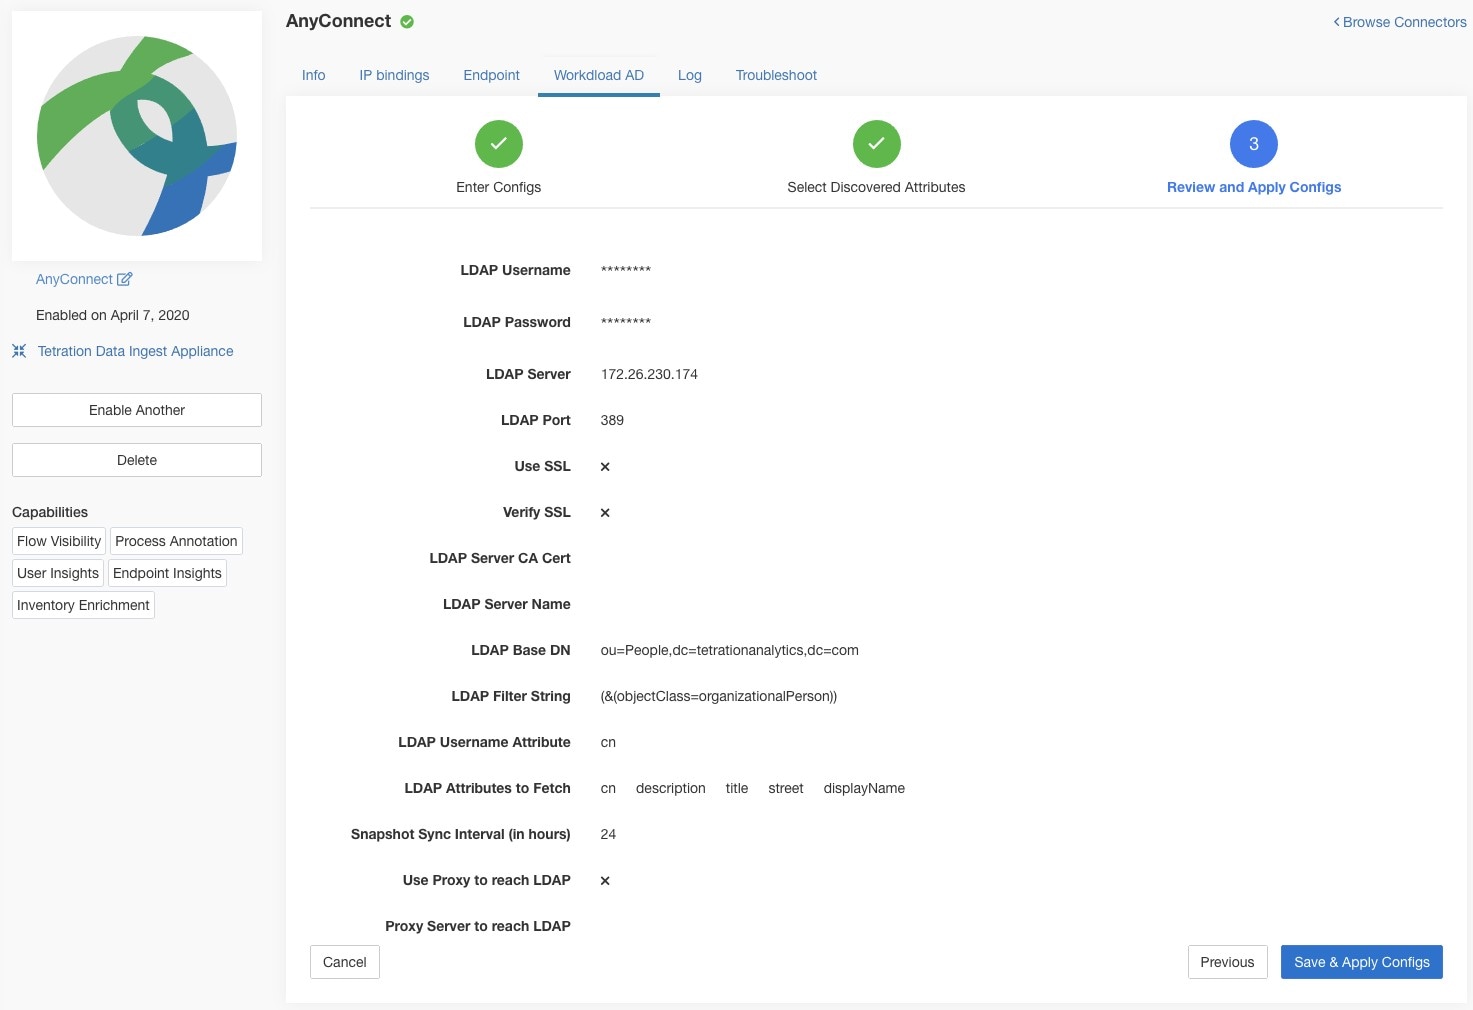Click the LDAP Server CA Cert label
The image size is (1473, 1010).
[500, 558]
